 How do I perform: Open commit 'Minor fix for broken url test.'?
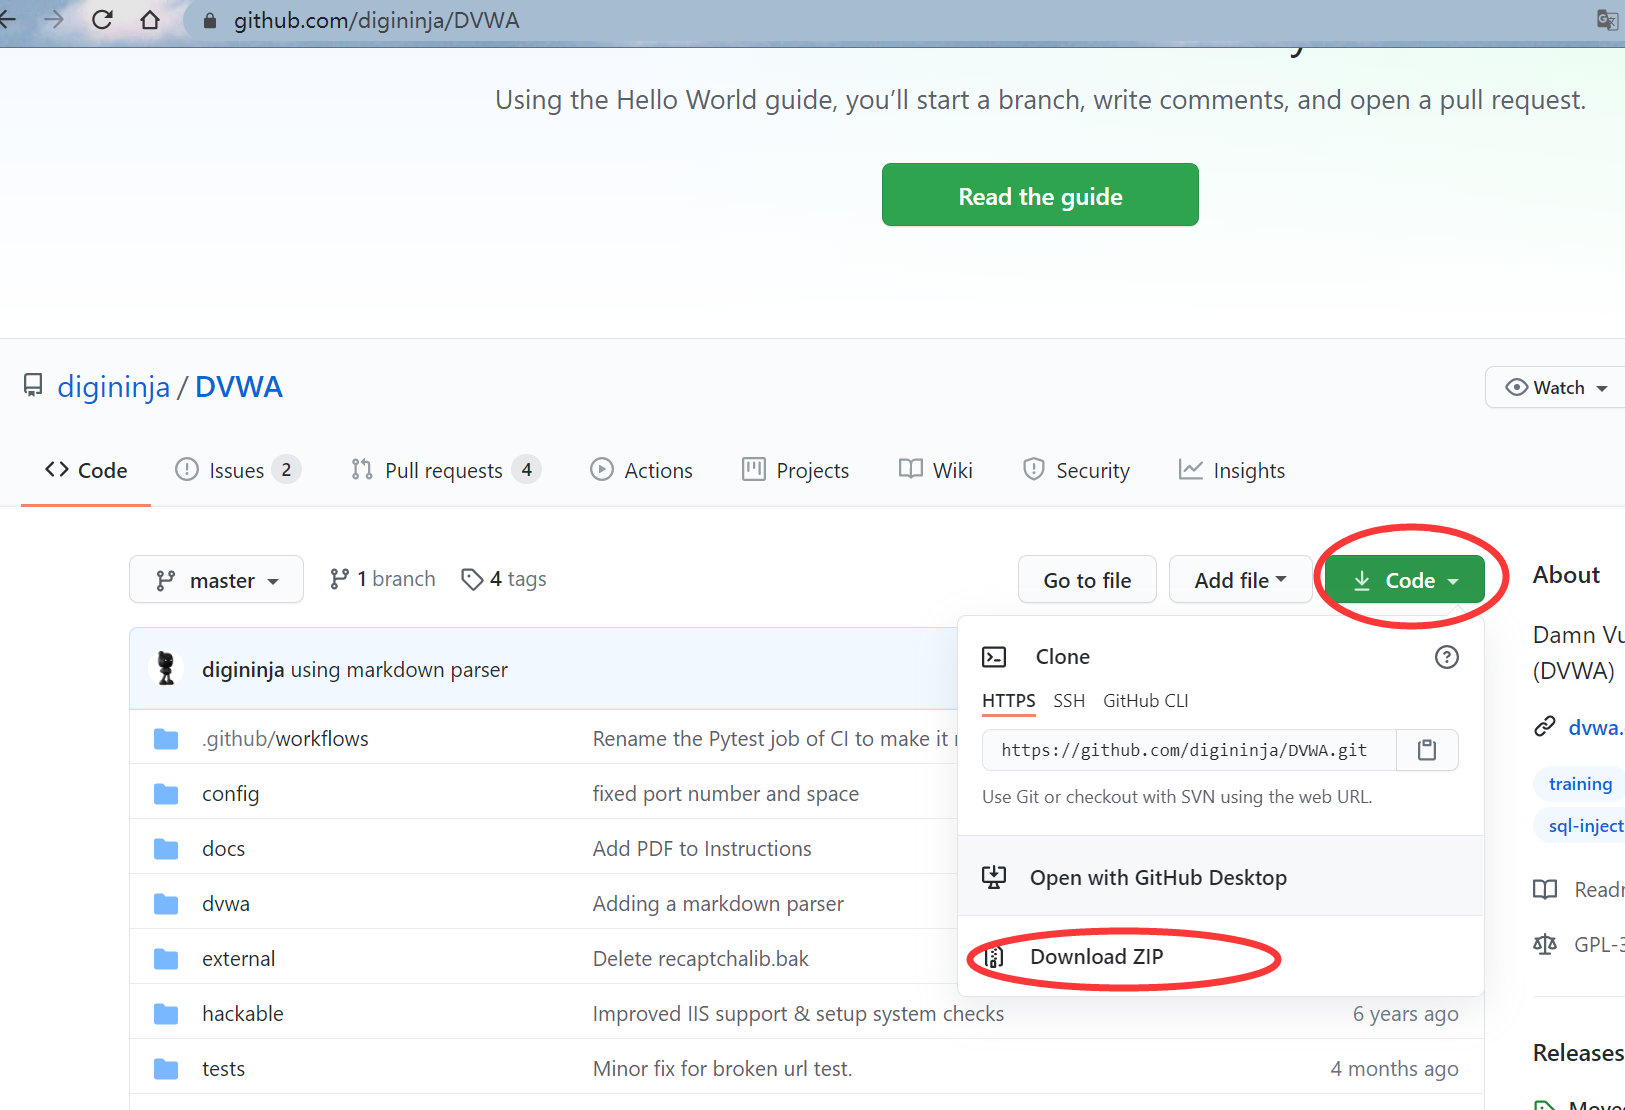722,1069
